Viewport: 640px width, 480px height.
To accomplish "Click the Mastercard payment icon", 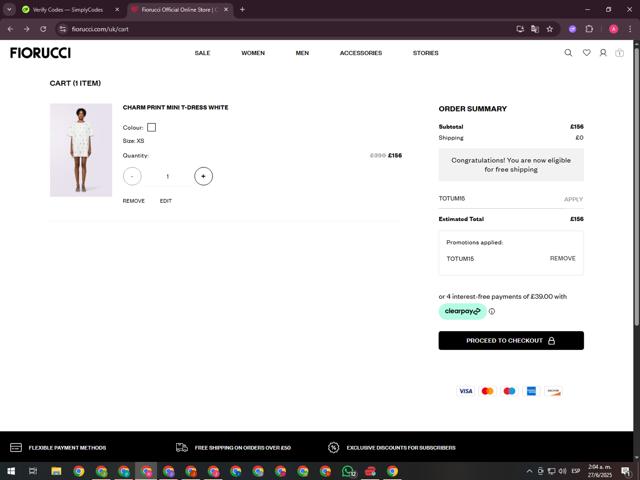I will point(487,391).
